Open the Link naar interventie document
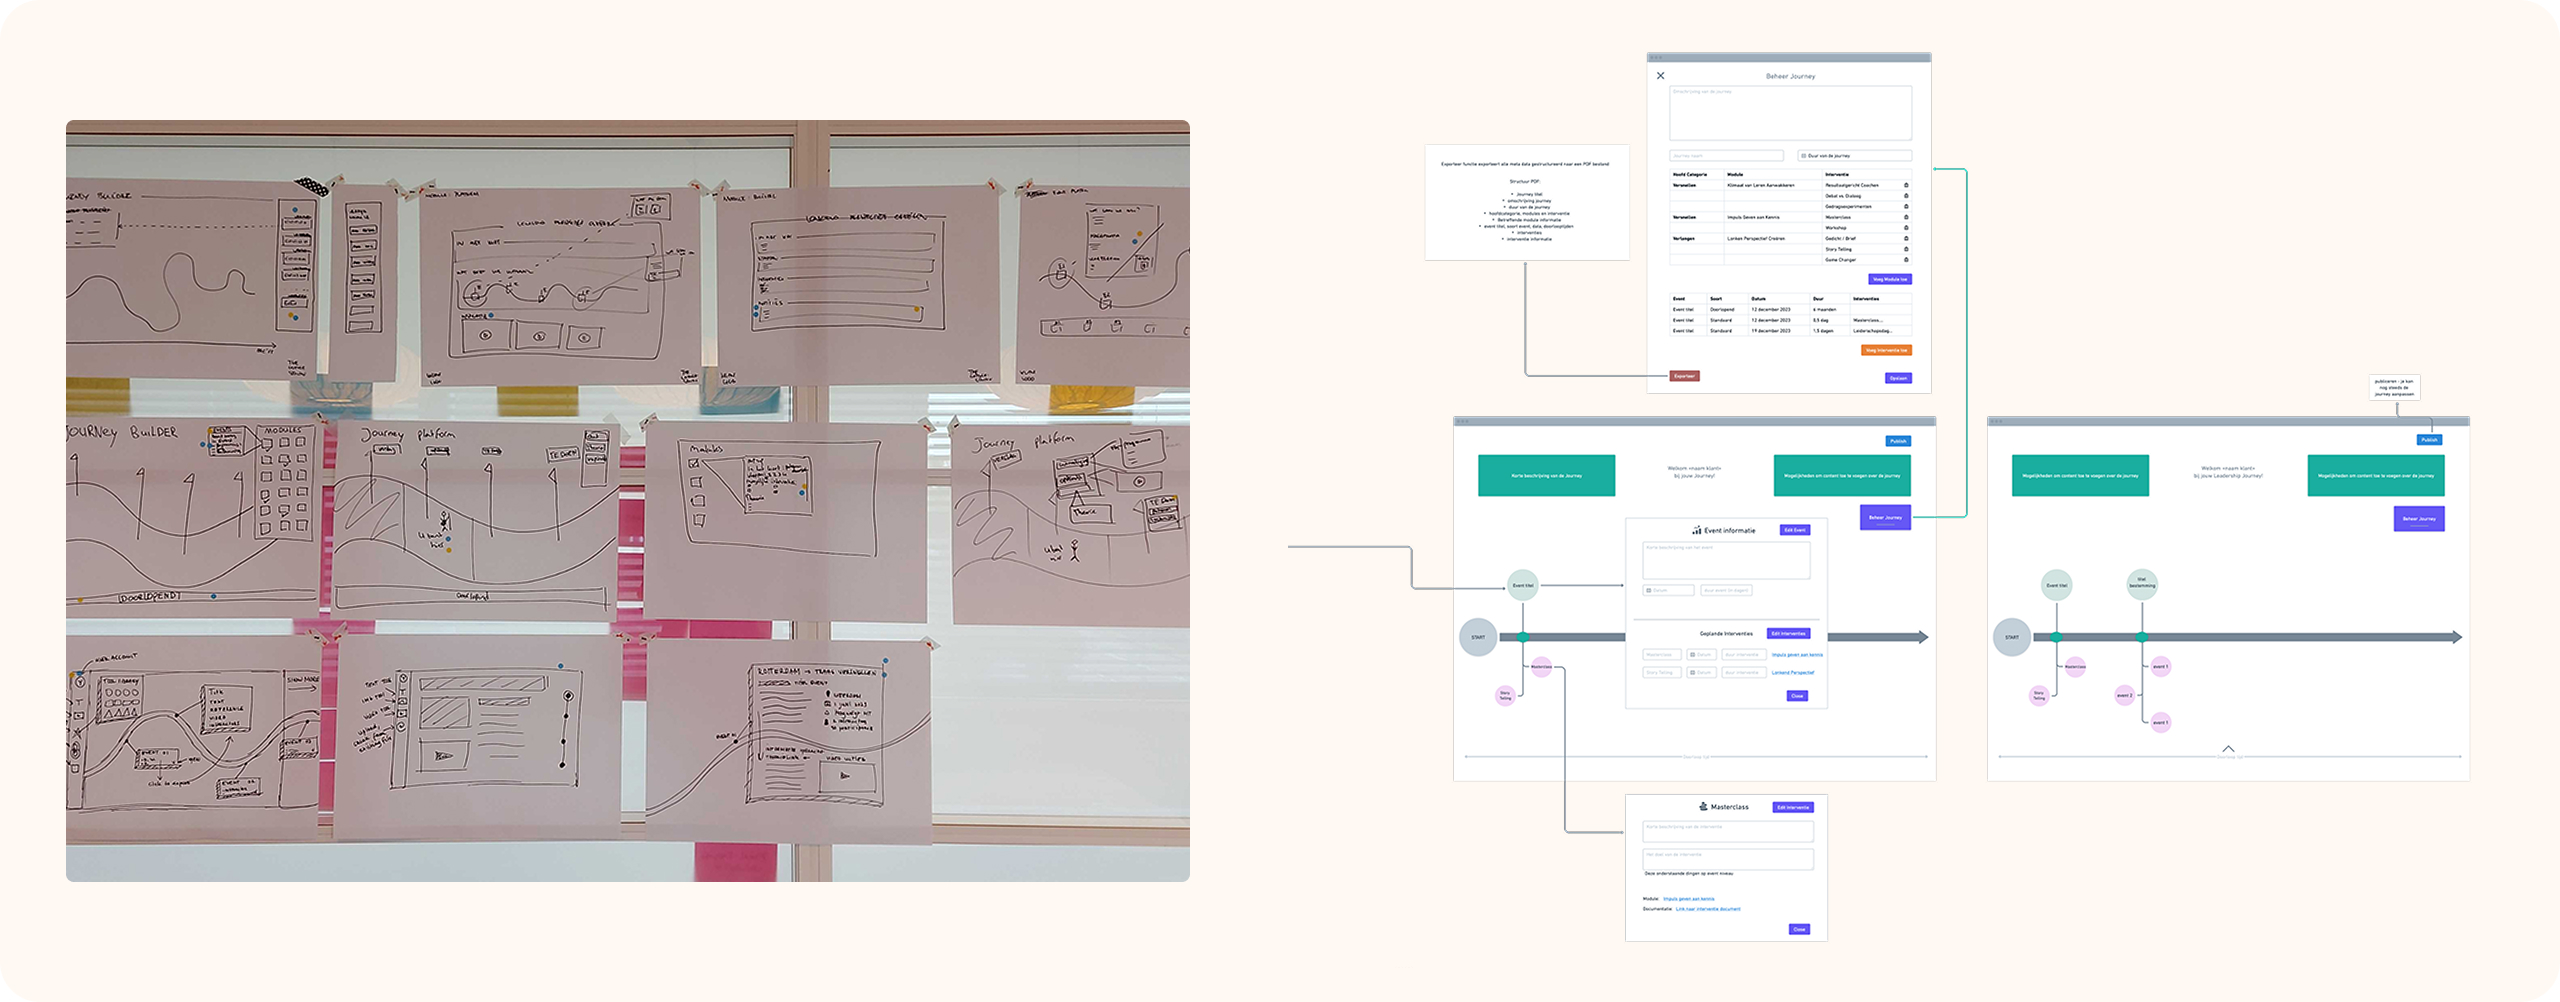2560x1002 pixels. (x=1708, y=909)
